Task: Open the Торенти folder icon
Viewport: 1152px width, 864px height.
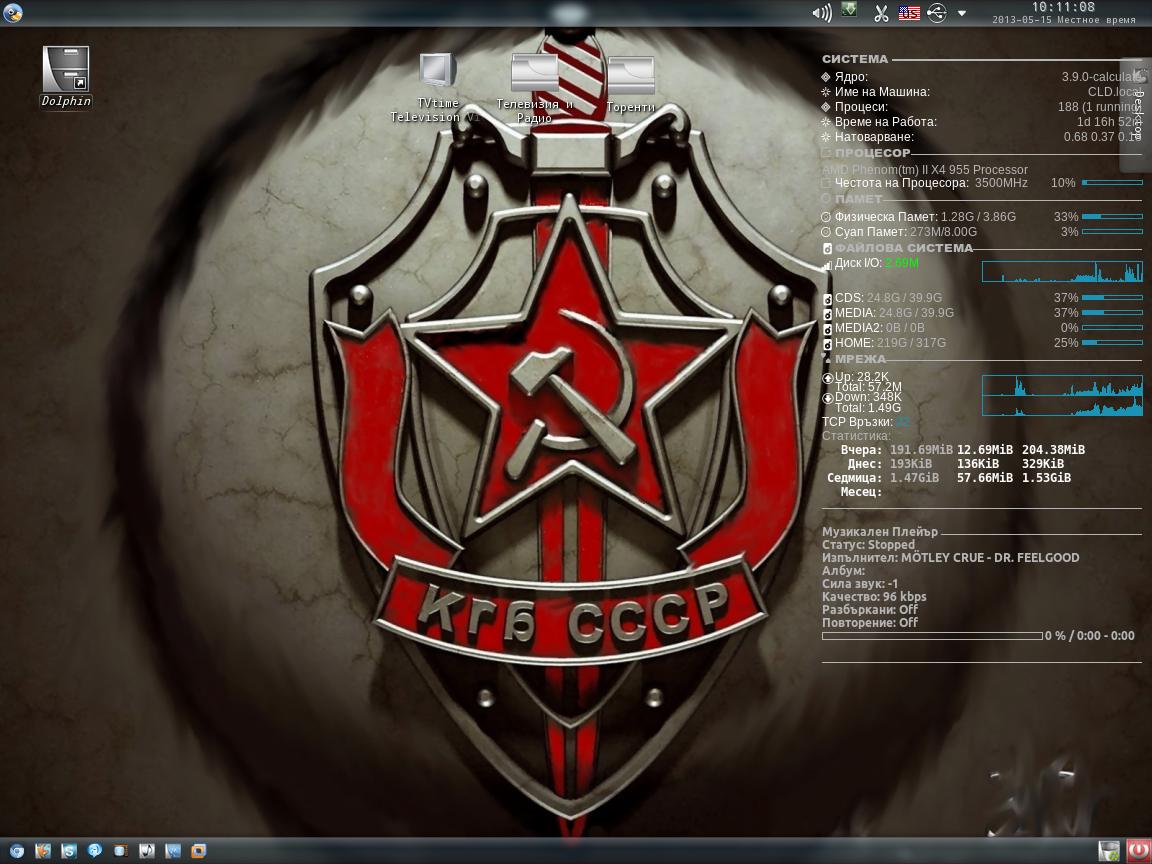Action: click(x=630, y=85)
